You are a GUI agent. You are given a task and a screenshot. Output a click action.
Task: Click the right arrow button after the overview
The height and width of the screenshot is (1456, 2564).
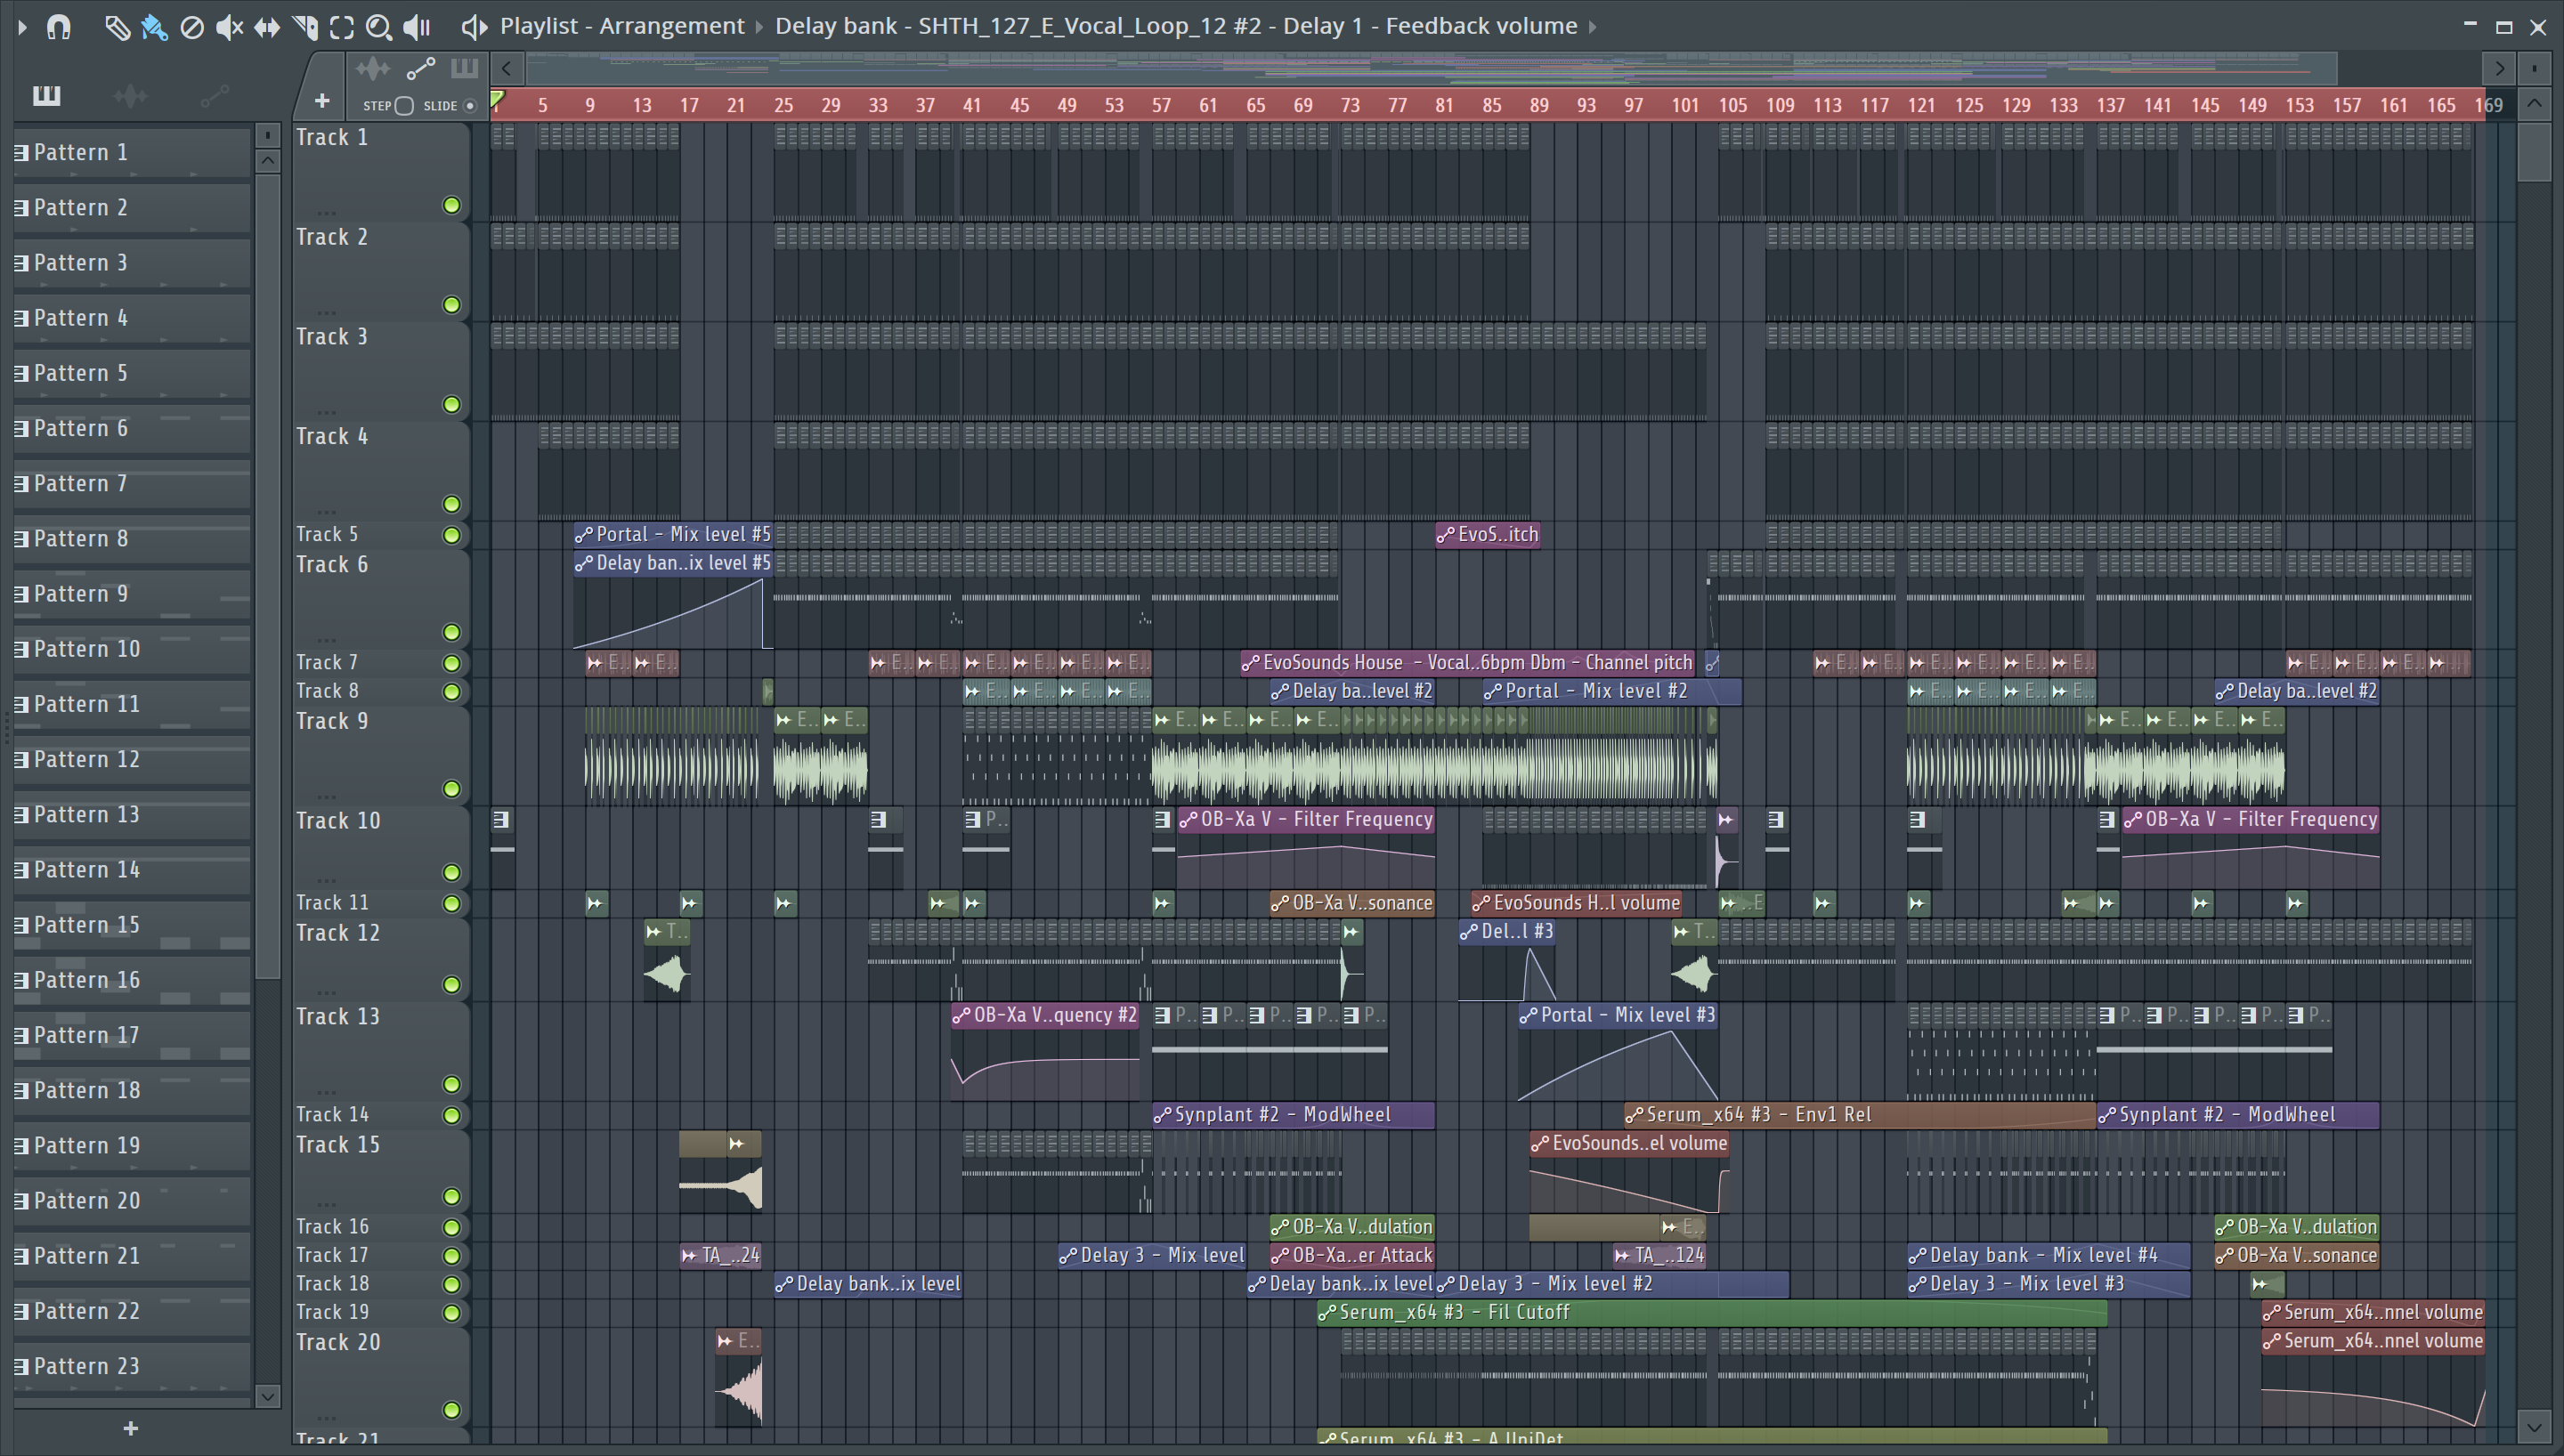coord(2499,68)
